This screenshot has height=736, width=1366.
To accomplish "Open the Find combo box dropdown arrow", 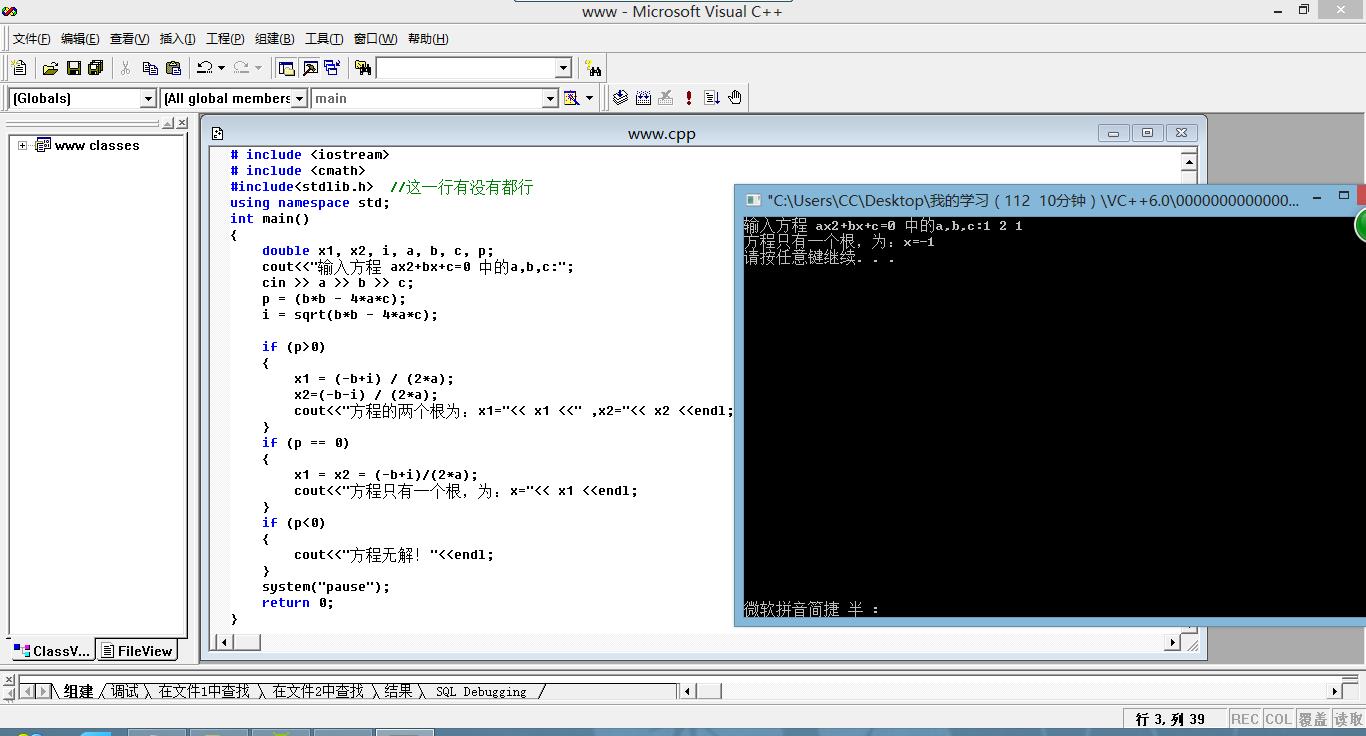I will tap(563, 68).
